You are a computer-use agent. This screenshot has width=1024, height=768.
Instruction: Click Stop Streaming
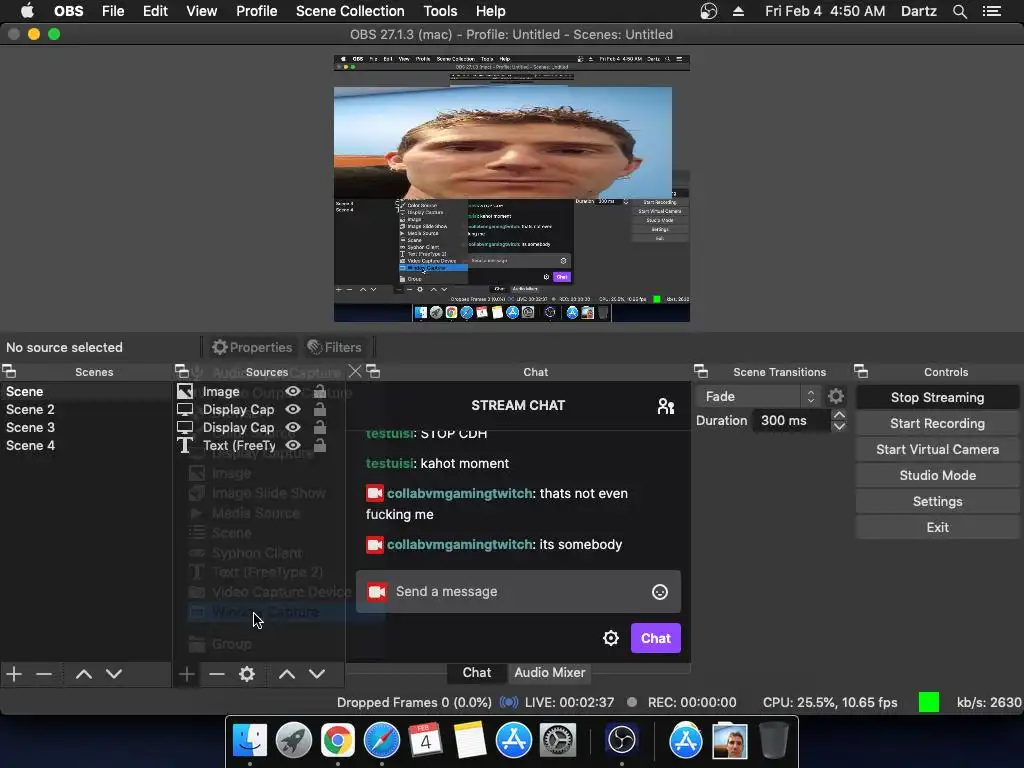click(937, 398)
